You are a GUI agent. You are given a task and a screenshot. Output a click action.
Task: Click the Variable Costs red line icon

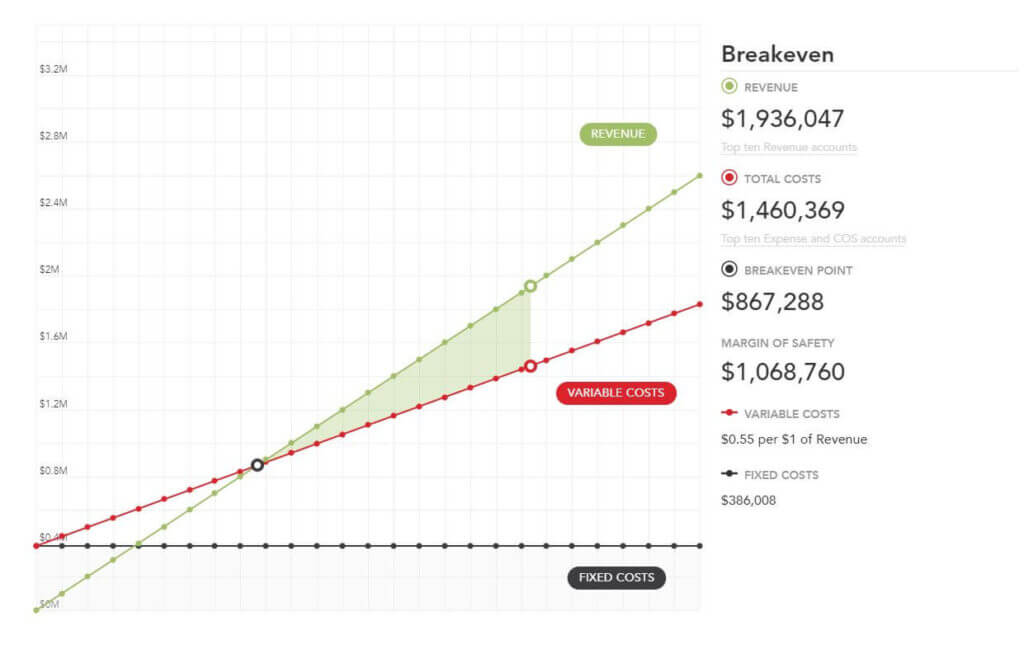coord(729,413)
